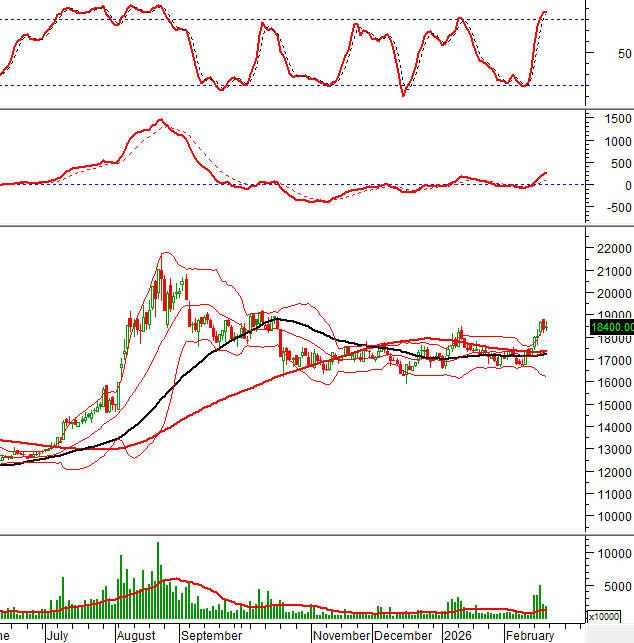Click the 2026 year marker
This screenshot has width=634, height=643.
457,635
